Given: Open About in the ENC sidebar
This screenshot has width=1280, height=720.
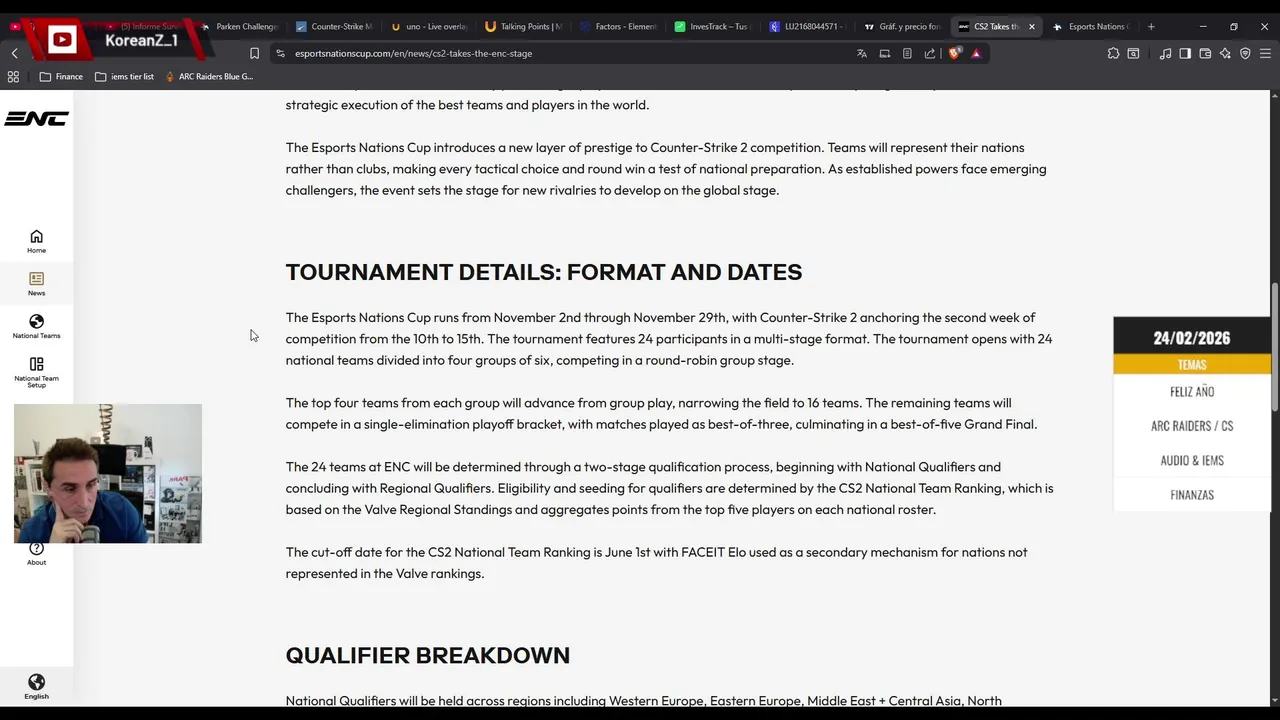Looking at the screenshot, I should point(36,553).
